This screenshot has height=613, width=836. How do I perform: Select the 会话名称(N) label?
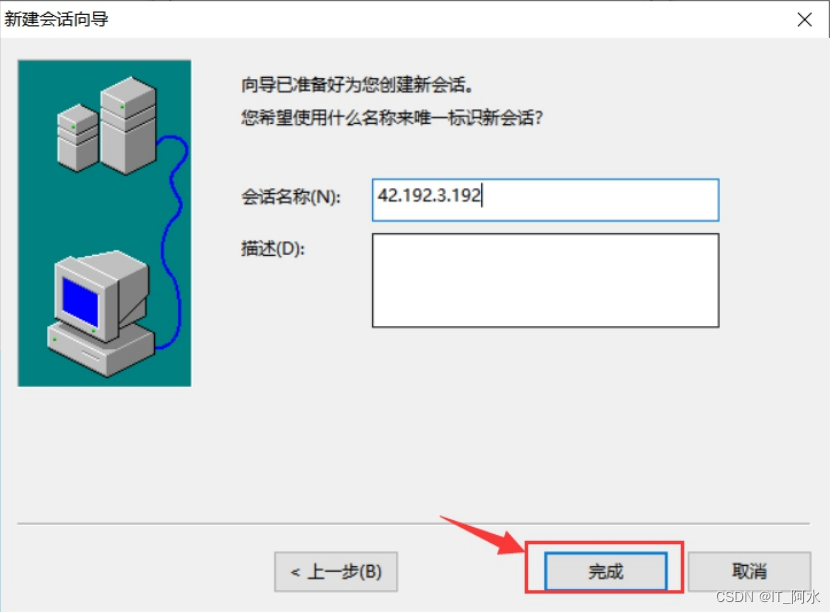click(291, 197)
